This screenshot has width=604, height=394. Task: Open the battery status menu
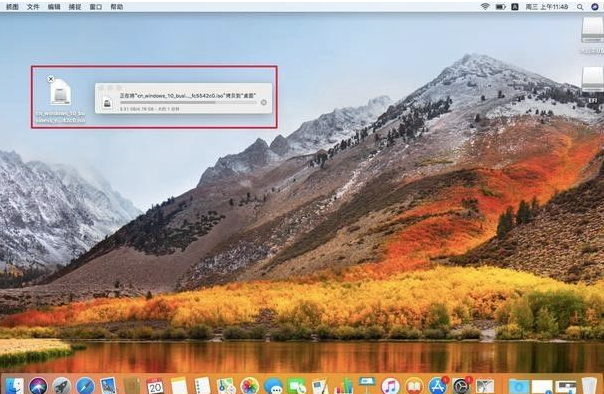[501, 7]
